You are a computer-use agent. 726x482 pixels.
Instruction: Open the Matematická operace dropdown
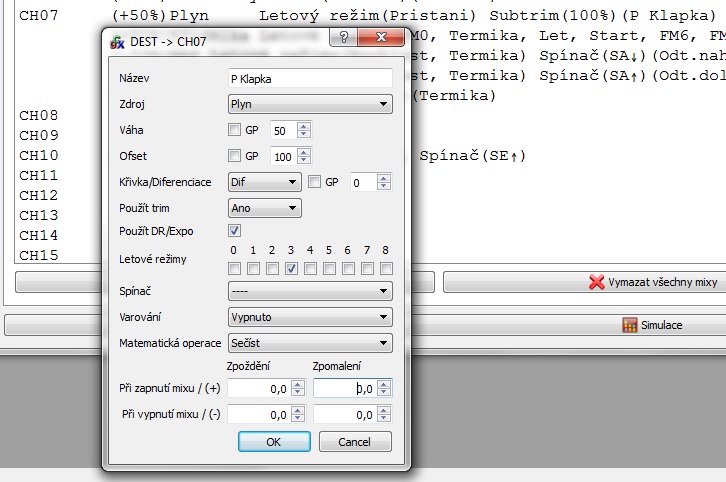(309, 343)
